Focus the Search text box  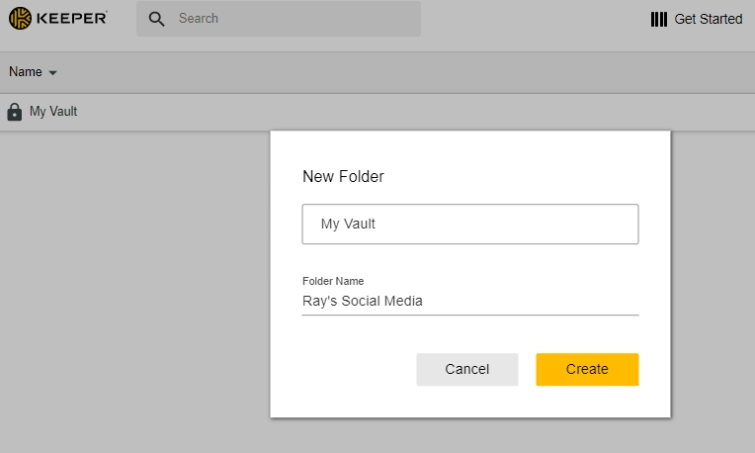(x=278, y=18)
